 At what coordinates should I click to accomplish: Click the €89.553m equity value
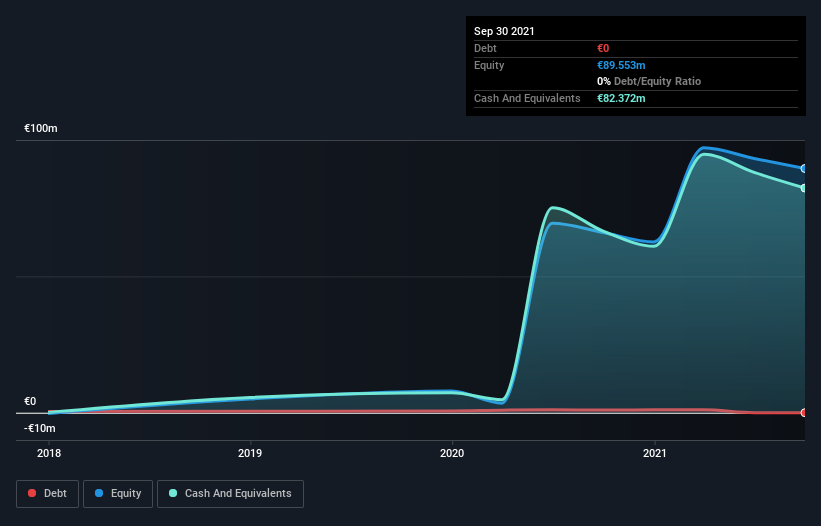621,65
